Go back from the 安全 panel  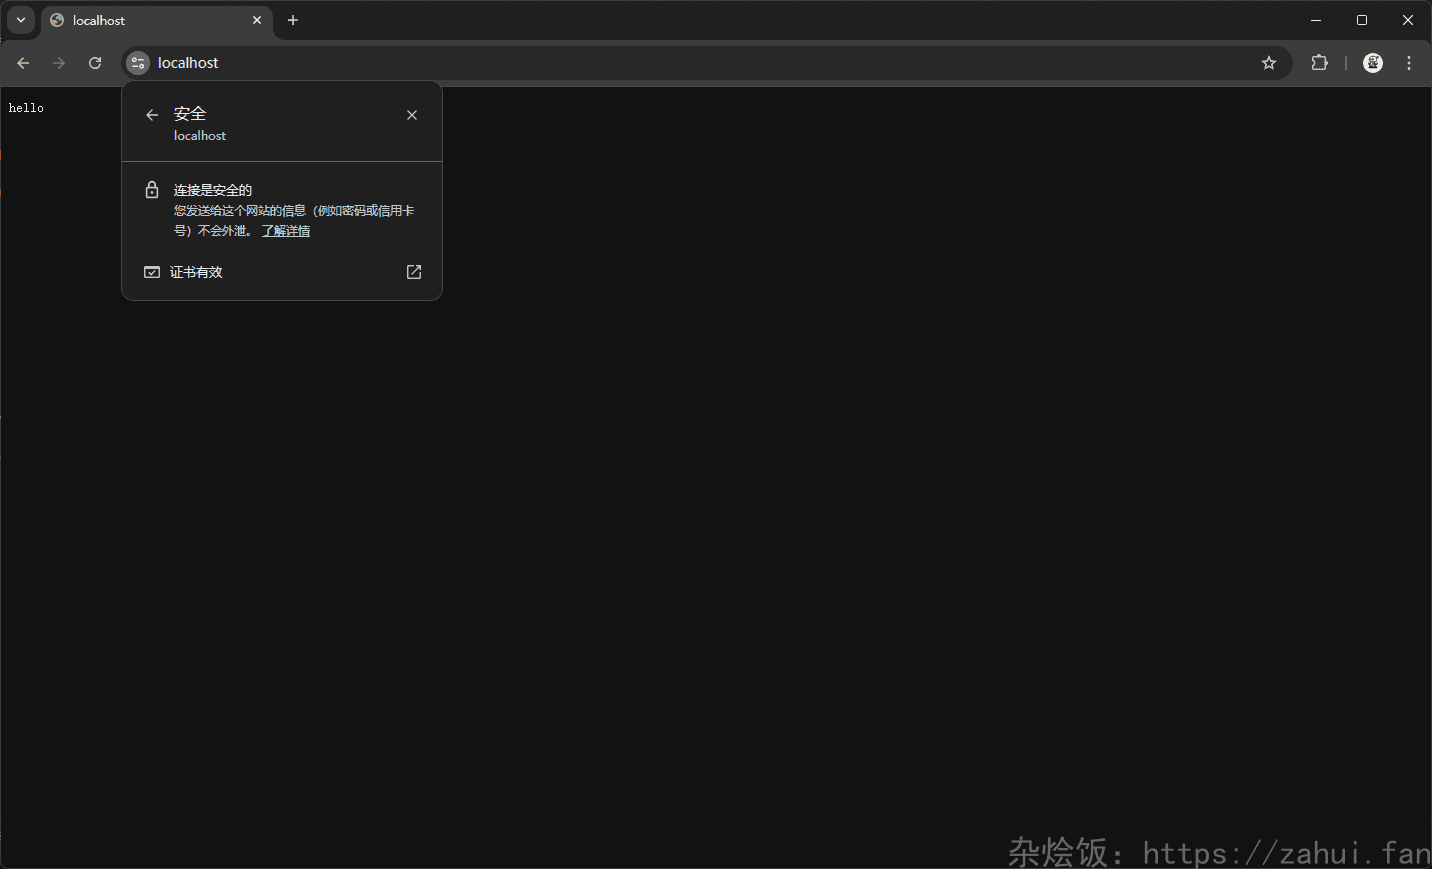pos(152,115)
